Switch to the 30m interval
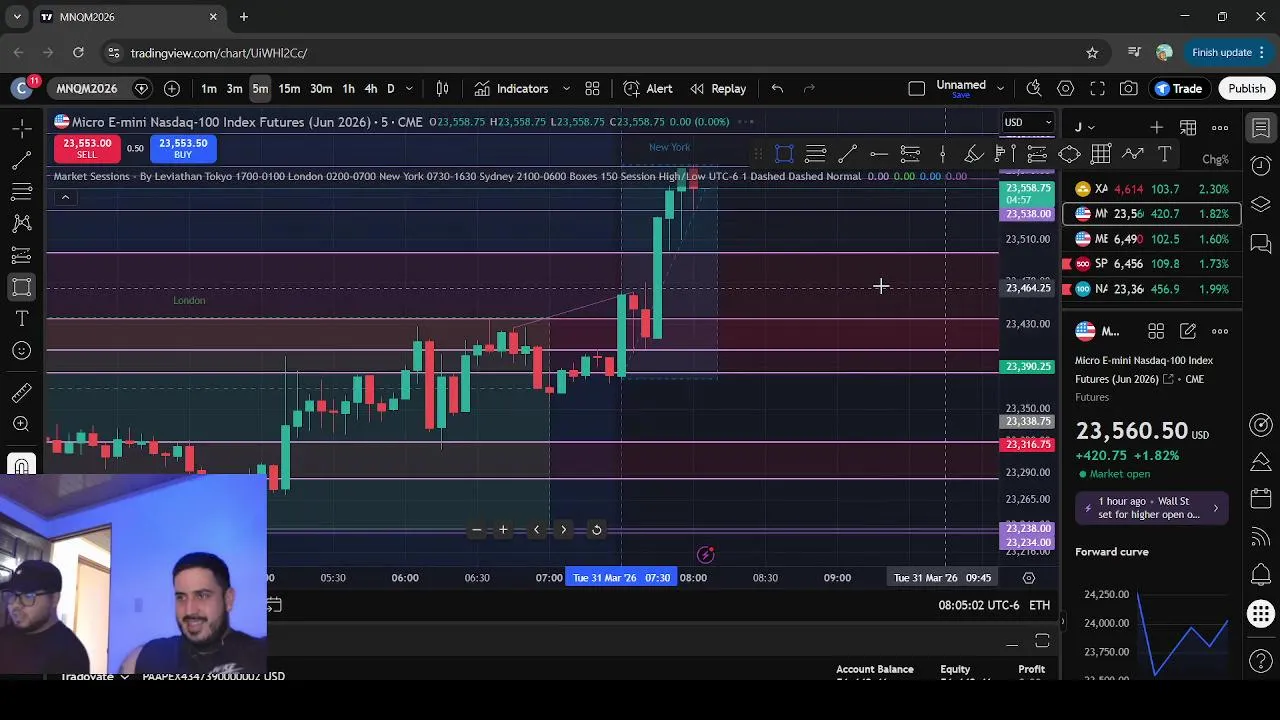 (321, 88)
